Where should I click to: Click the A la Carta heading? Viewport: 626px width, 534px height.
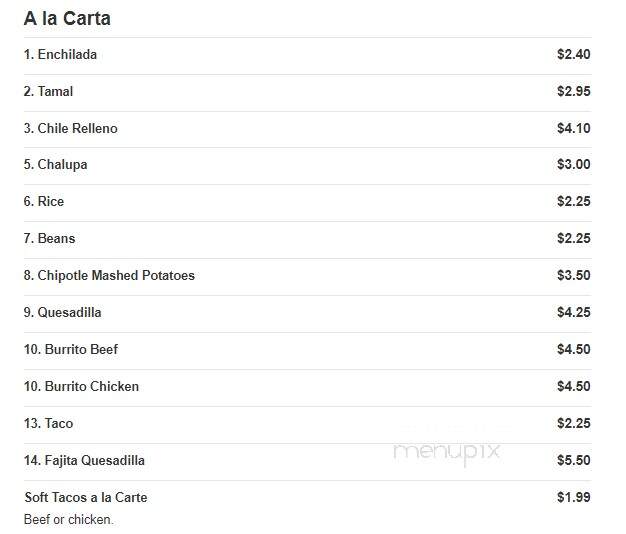(x=67, y=18)
